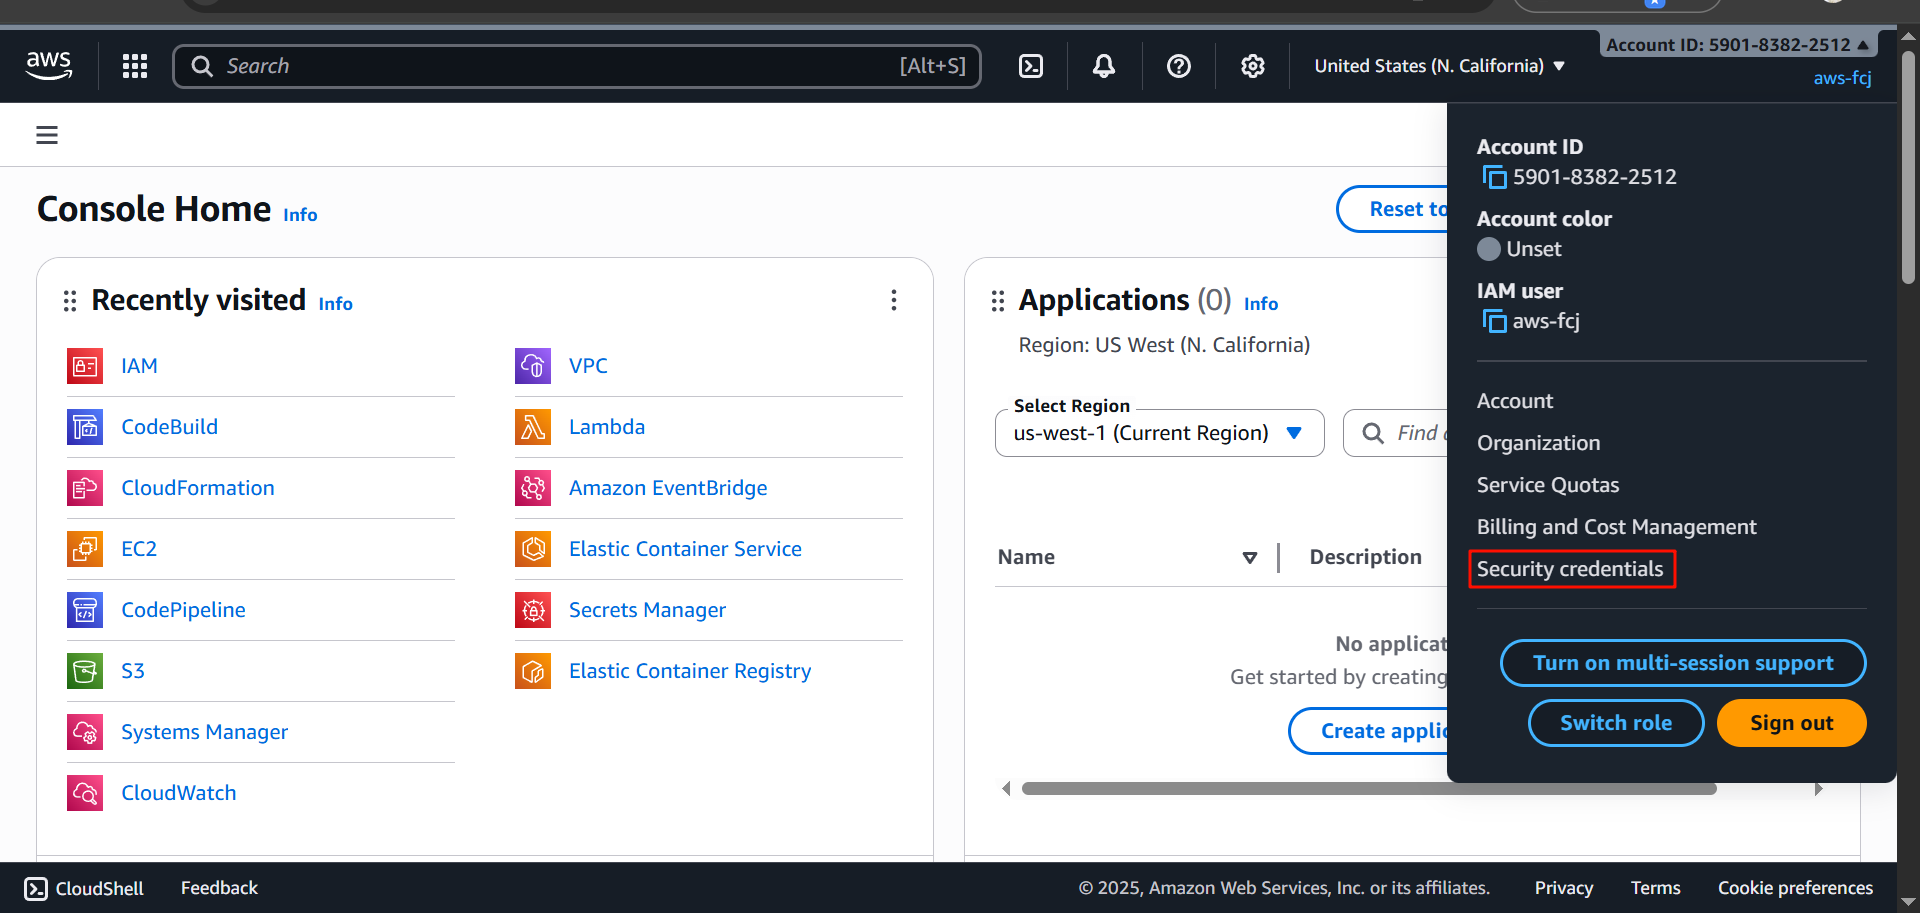Open the Elastic Container Registry icon
This screenshot has height=913, width=1920.
coord(533,671)
